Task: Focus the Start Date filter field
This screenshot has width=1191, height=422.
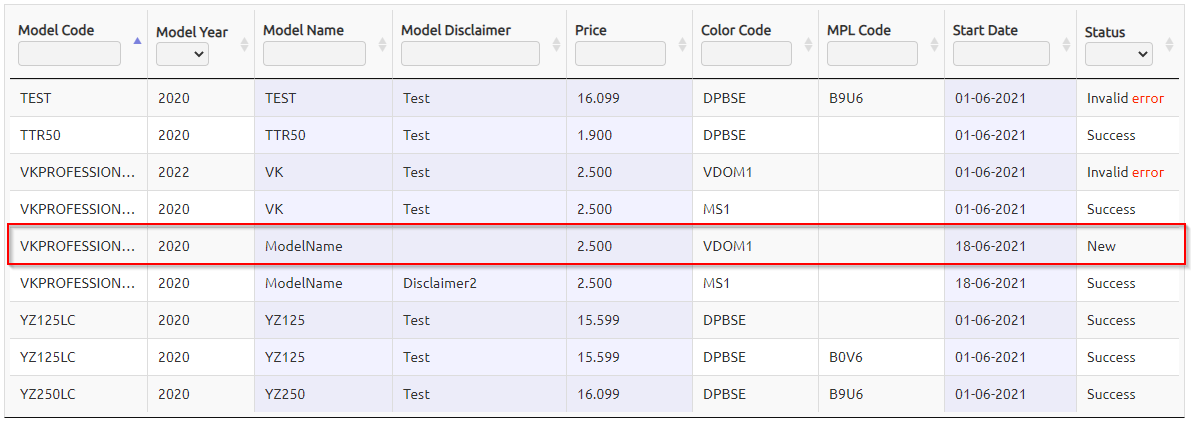Action: 1001,53
